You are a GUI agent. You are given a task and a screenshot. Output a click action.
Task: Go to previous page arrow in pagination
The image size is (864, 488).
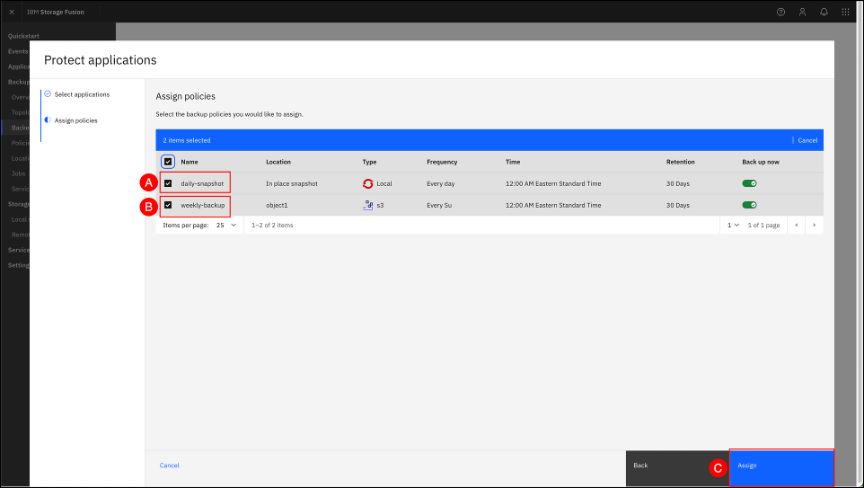tap(796, 225)
